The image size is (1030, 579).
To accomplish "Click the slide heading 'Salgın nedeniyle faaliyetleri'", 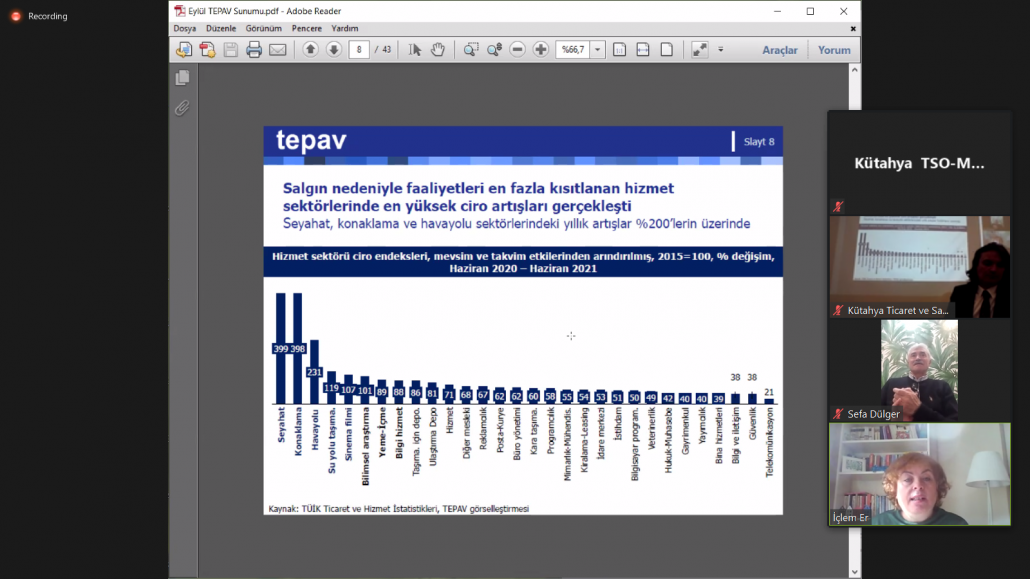I will click(x=478, y=197).
